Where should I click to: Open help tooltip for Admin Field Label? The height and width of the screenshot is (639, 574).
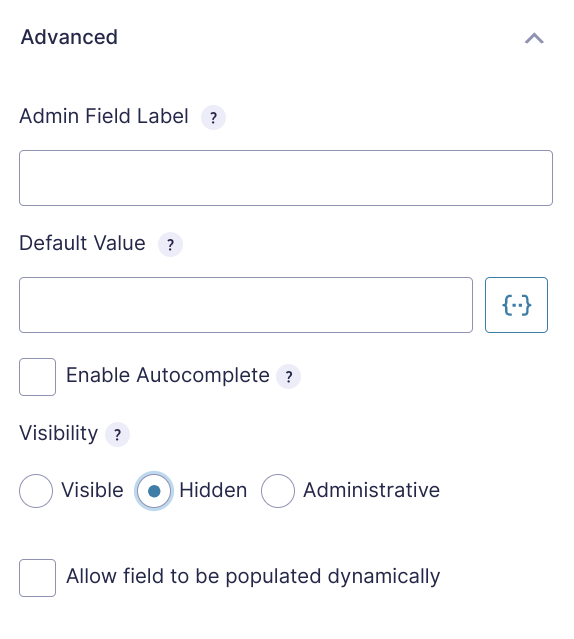point(213,118)
